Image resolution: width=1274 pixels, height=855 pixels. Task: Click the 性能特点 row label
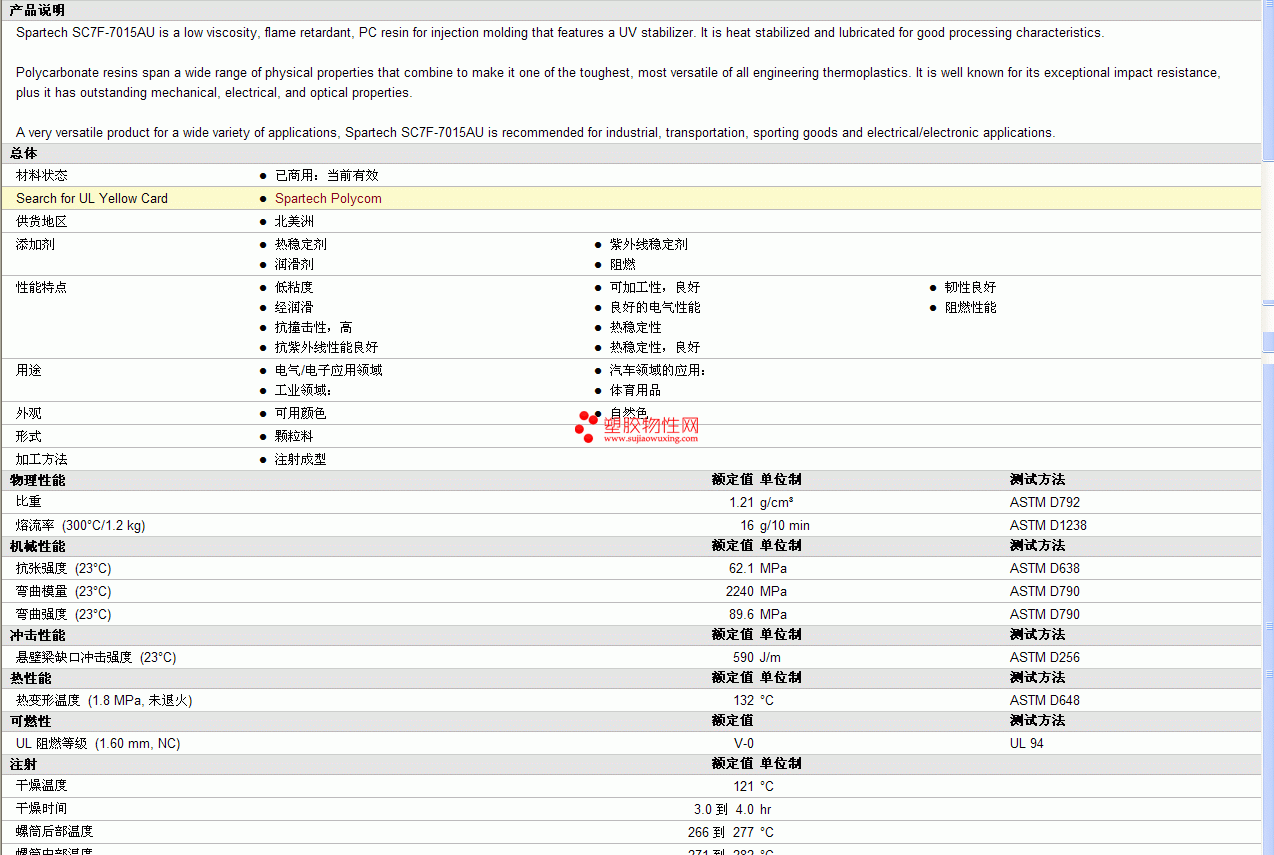[x=42, y=287]
